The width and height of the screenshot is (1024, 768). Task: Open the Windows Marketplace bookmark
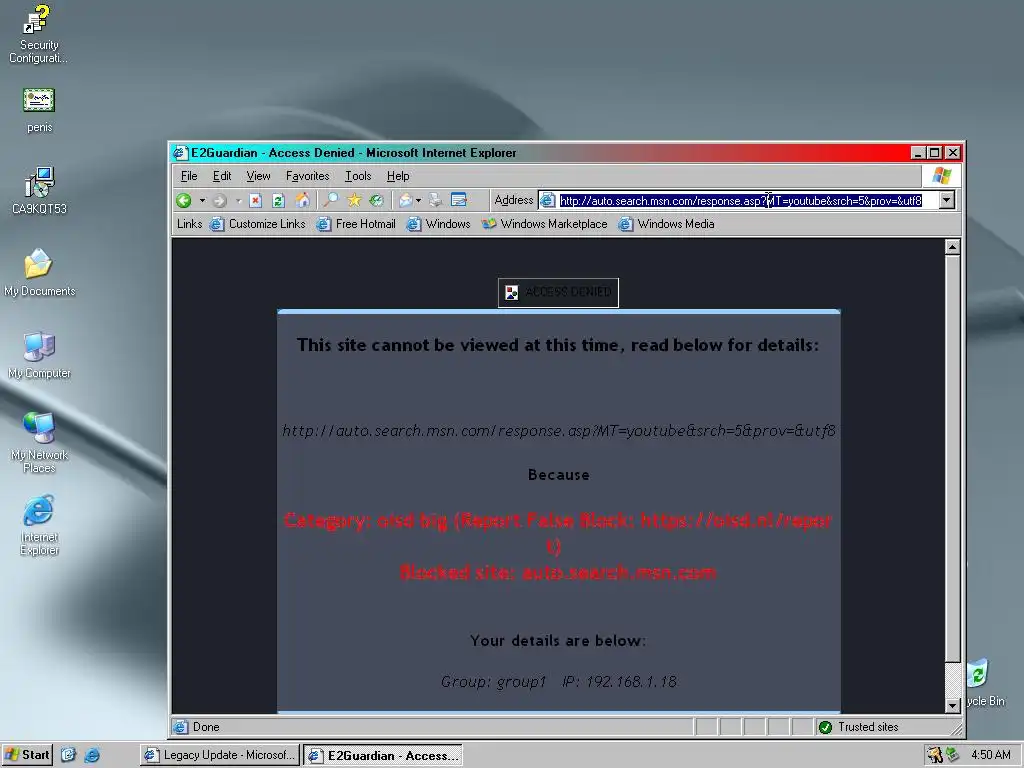click(545, 224)
